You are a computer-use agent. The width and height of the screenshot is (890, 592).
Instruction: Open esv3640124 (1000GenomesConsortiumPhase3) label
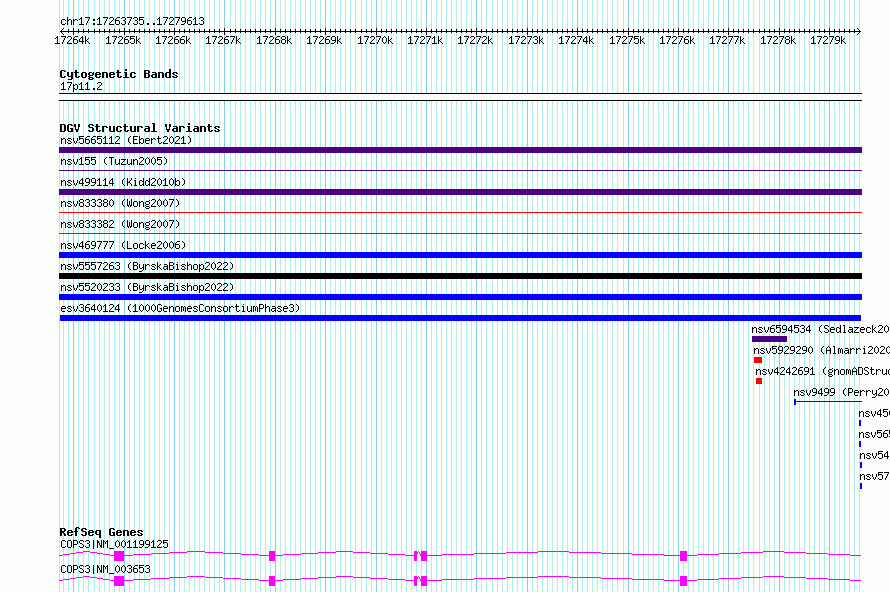(x=180, y=308)
